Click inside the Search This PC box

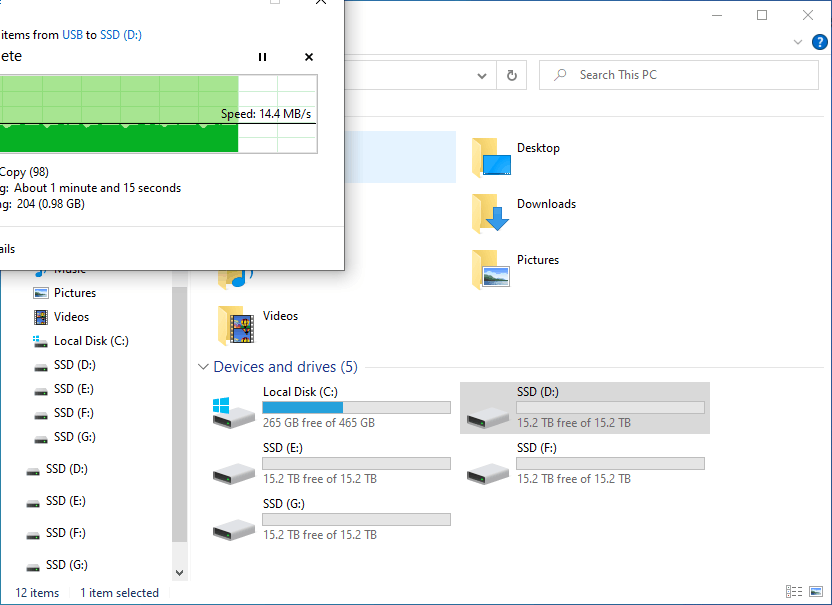point(650,74)
